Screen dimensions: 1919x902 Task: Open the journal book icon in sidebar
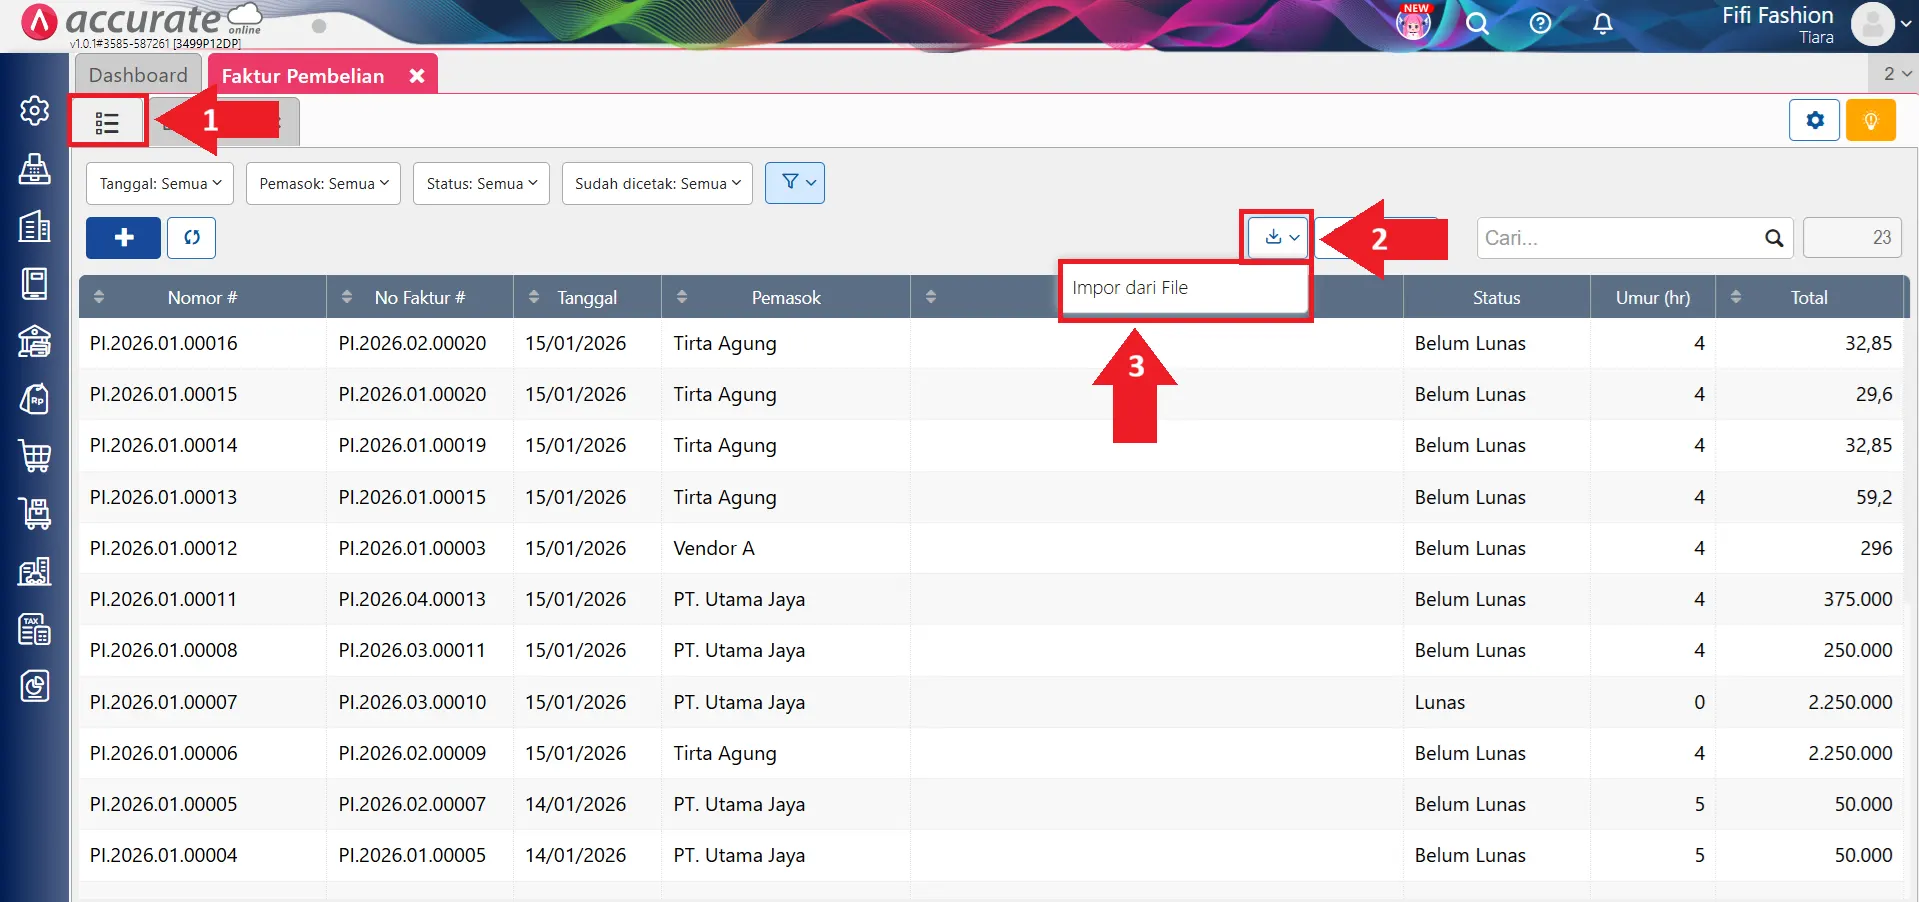point(35,284)
